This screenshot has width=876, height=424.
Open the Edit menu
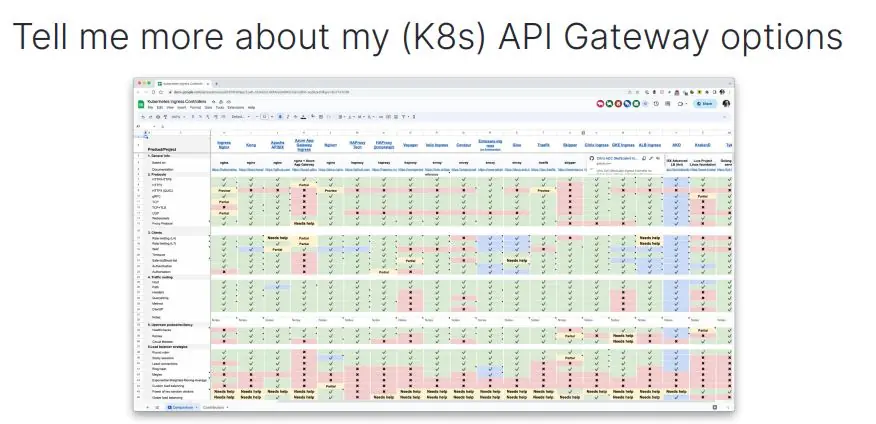point(160,107)
